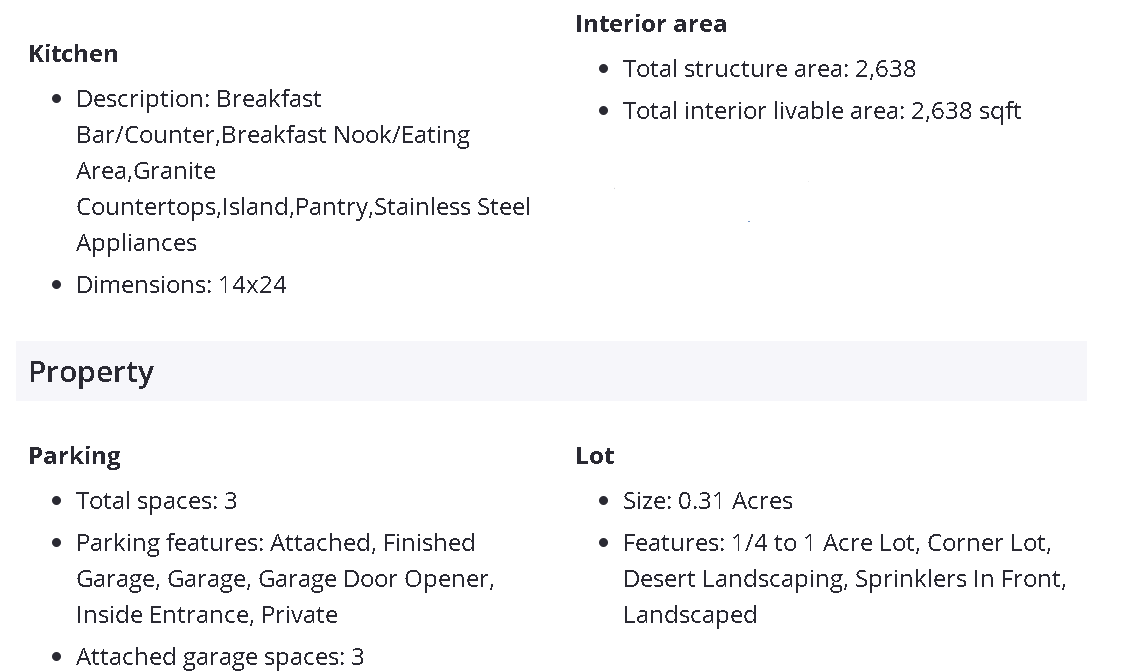Click the kitchen Description label
The image size is (1144, 672).
143,99
